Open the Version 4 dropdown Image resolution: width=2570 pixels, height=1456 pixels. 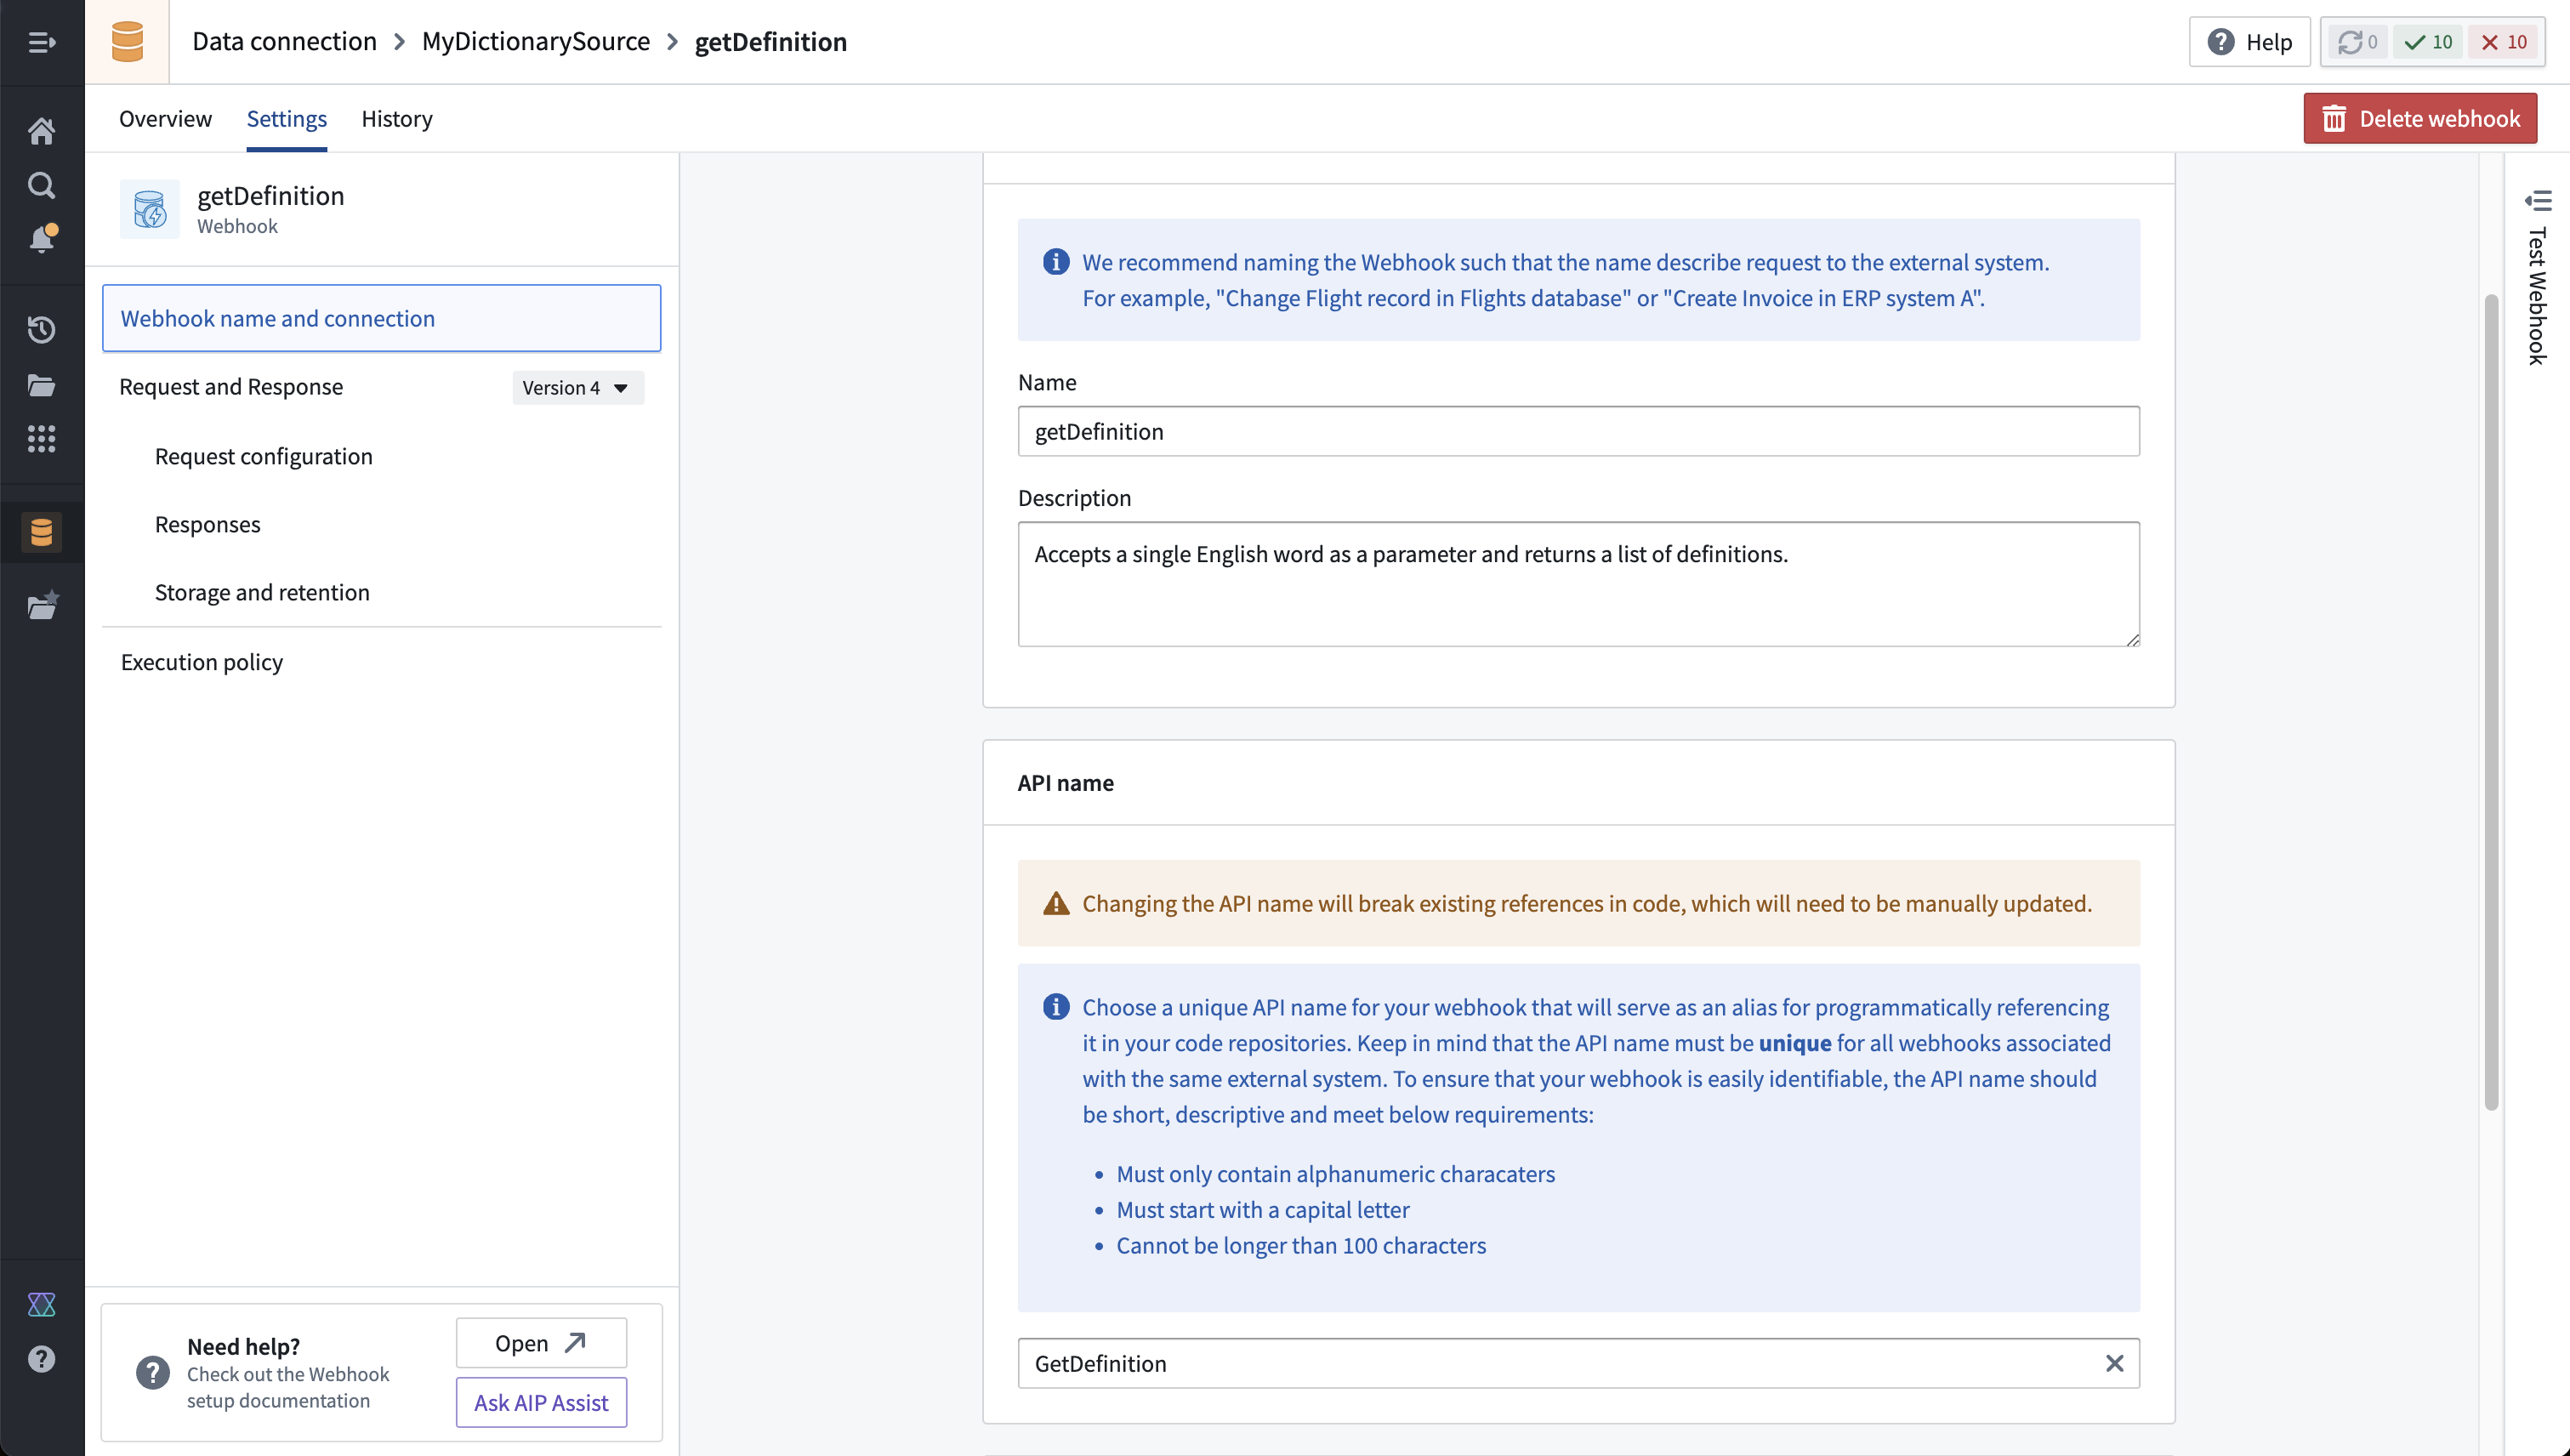pos(577,388)
